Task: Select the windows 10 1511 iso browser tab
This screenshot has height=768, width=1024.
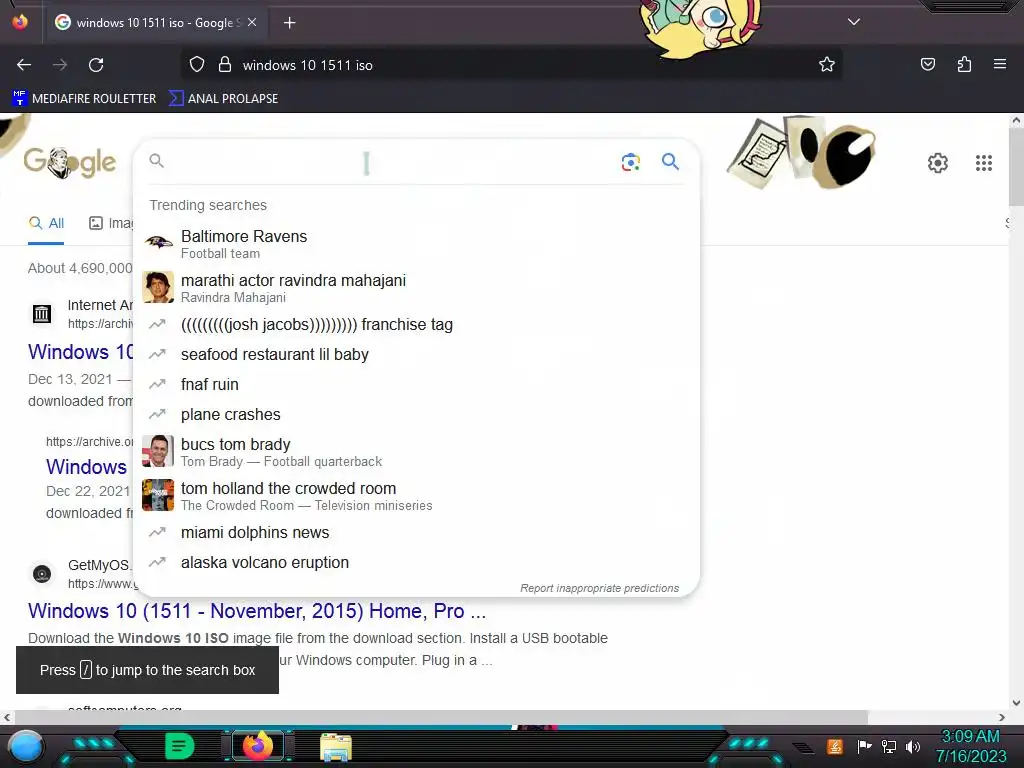Action: (x=155, y=23)
